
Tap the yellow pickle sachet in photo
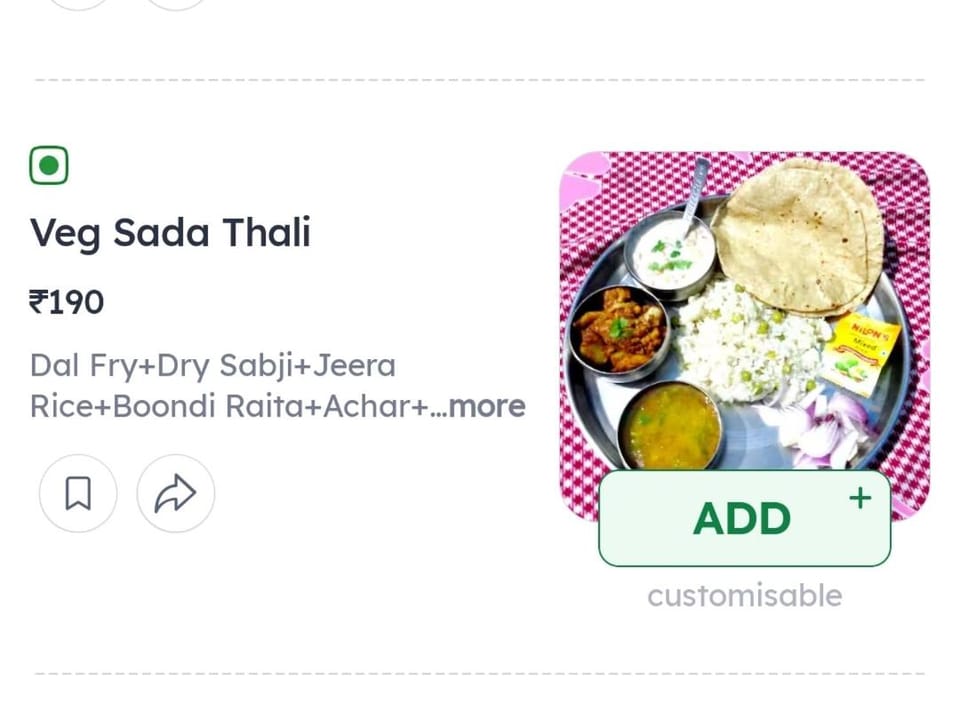click(x=862, y=353)
